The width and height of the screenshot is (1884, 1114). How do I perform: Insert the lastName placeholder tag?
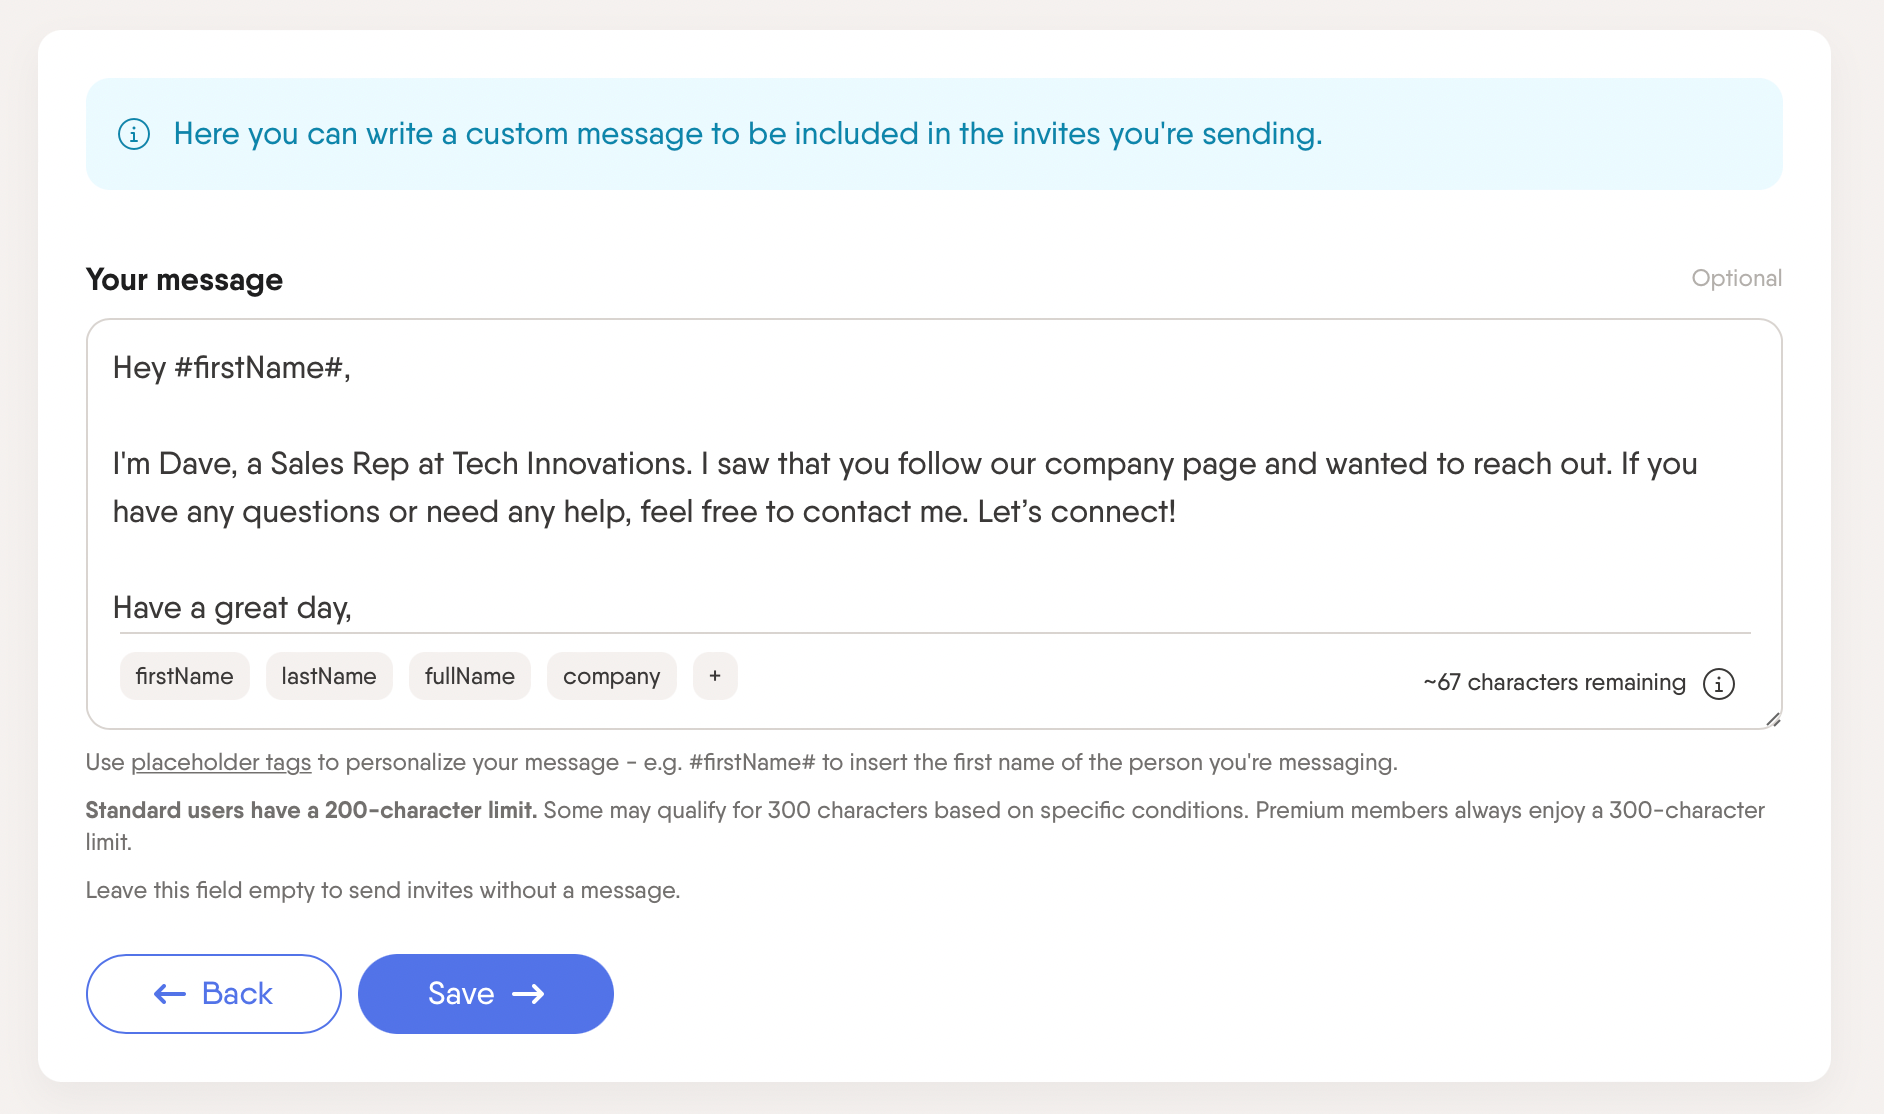329,676
